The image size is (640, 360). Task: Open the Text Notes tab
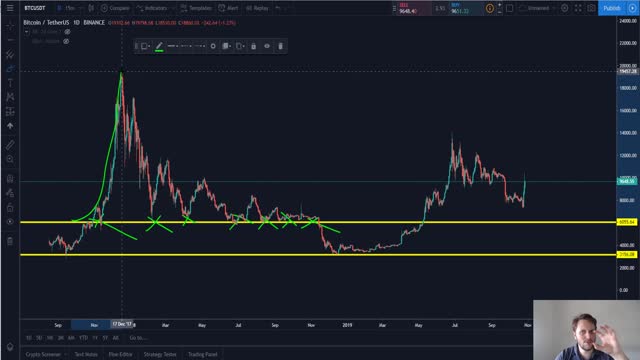coord(86,354)
